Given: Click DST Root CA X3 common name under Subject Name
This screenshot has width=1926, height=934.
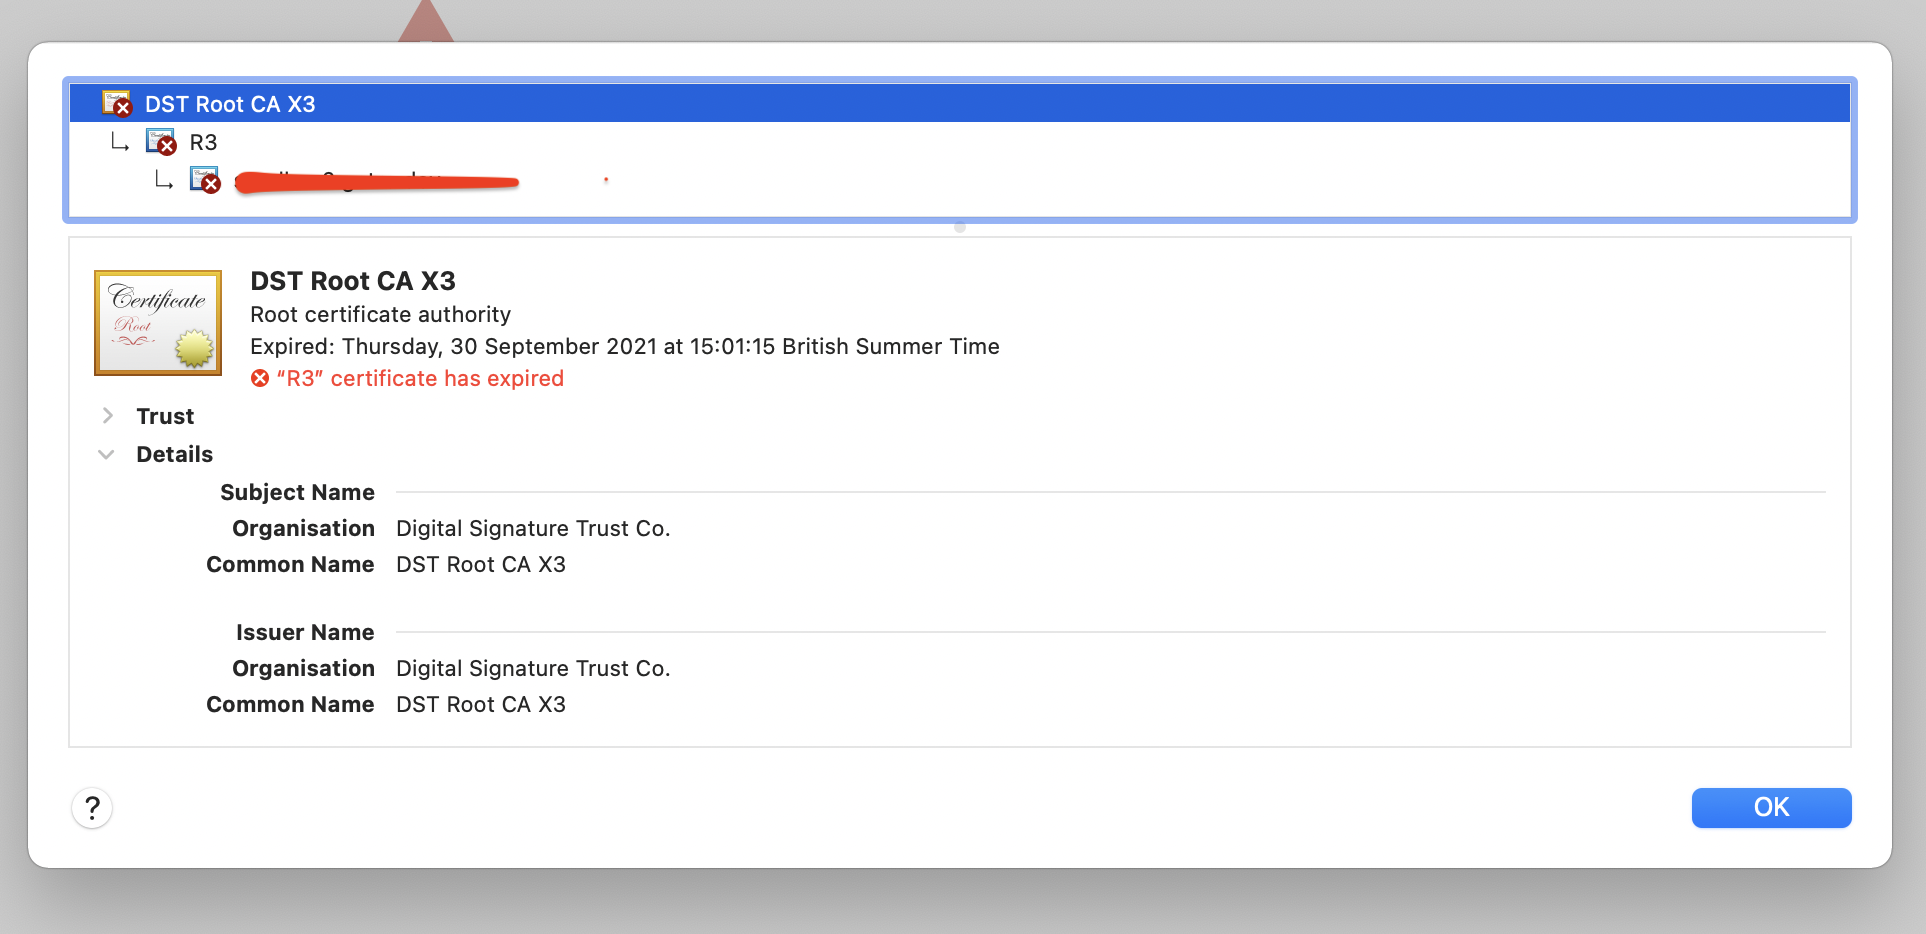Looking at the screenshot, I should point(481,564).
